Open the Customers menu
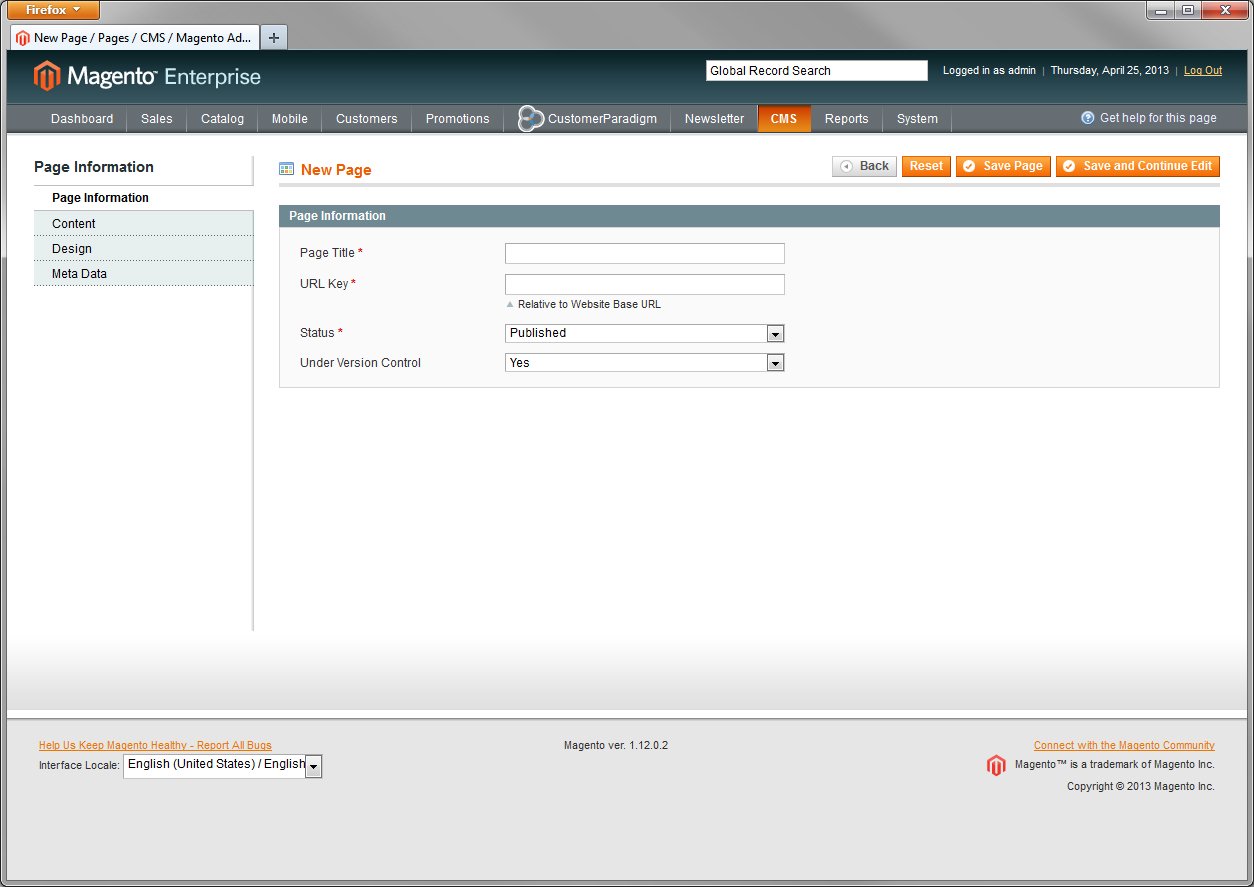Viewport: 1254px width, 887px height. [367, 119]
